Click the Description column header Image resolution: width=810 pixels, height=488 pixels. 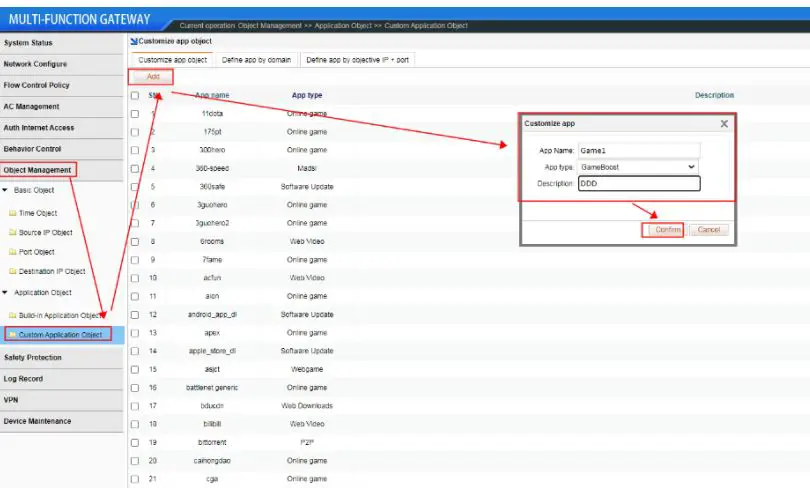[714, 95]
